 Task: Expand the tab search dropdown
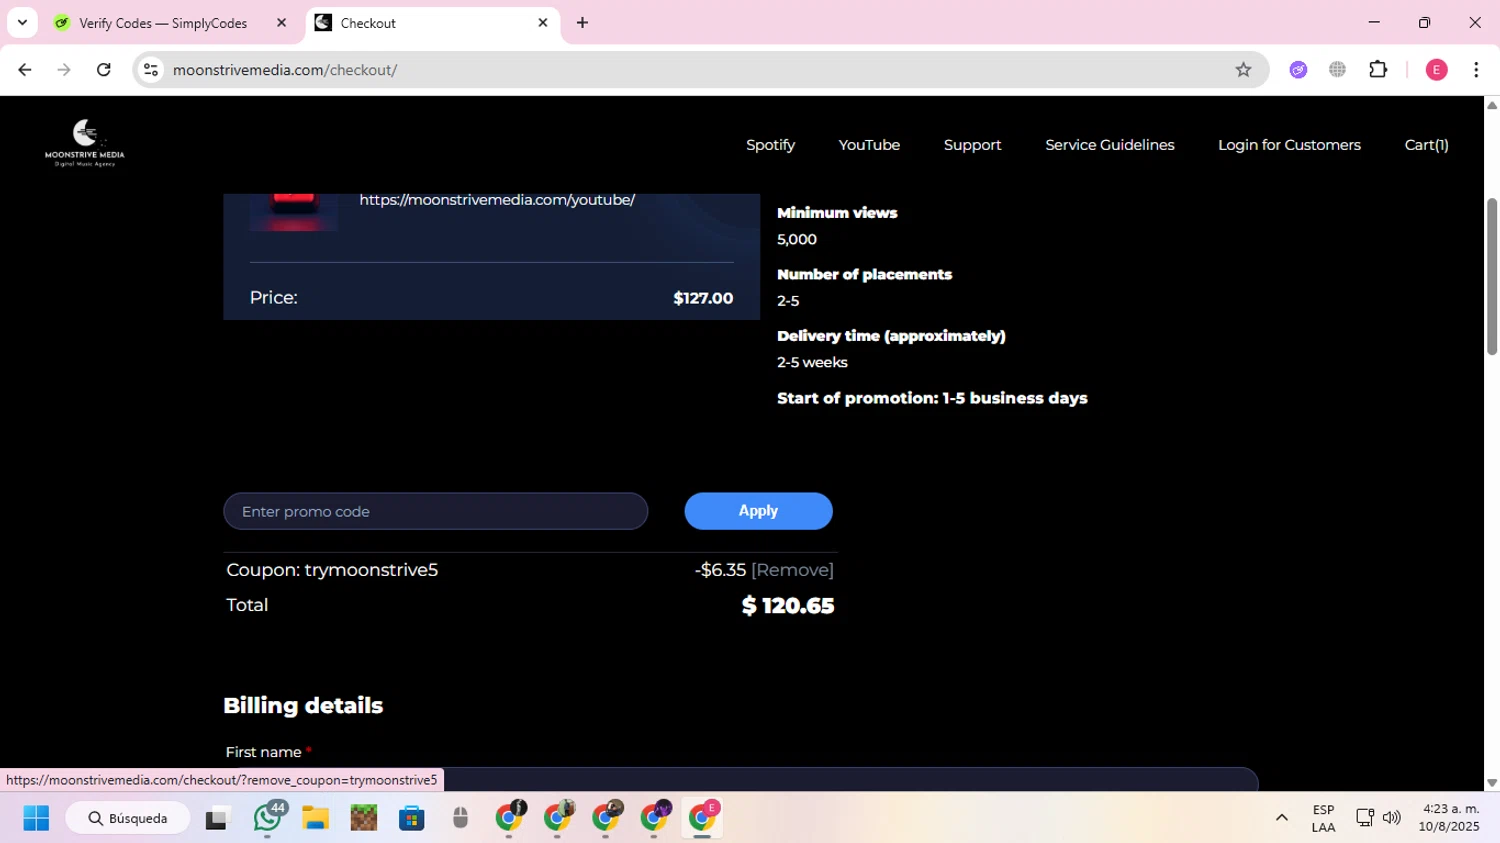(x=22, y=23)
